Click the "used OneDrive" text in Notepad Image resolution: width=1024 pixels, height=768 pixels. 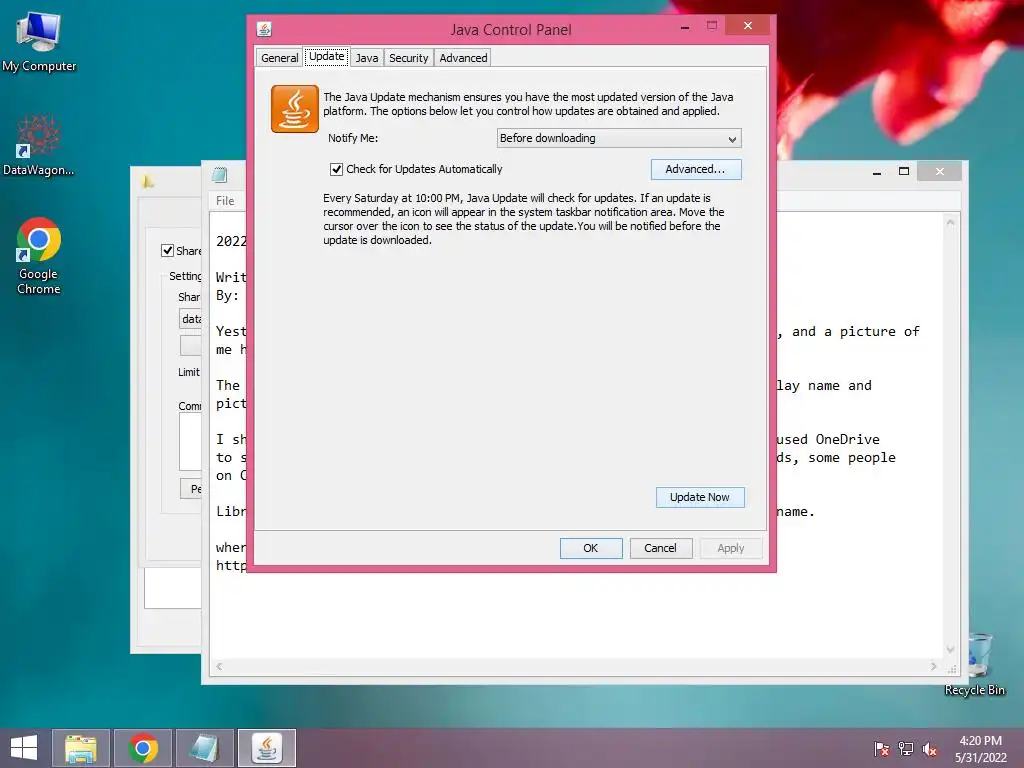[828, 440]
